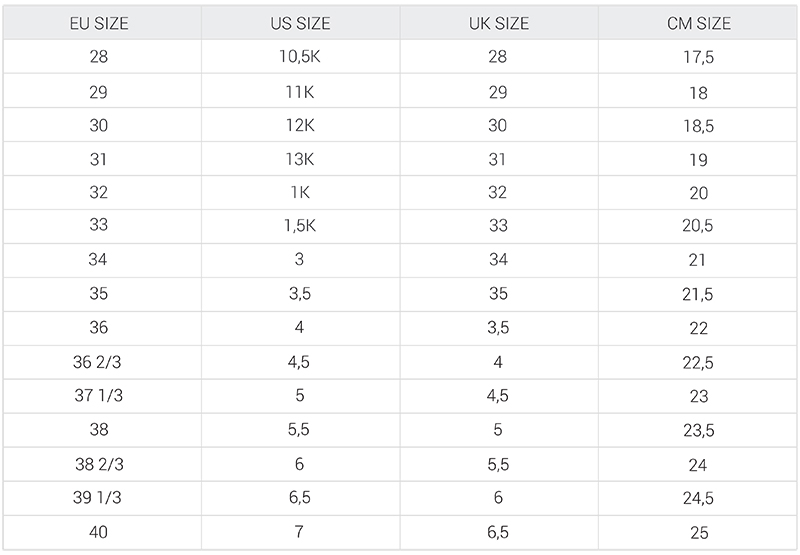The image size is (800, 555).
Task: Click the US size 12K cell
Action: coord(301,125)
